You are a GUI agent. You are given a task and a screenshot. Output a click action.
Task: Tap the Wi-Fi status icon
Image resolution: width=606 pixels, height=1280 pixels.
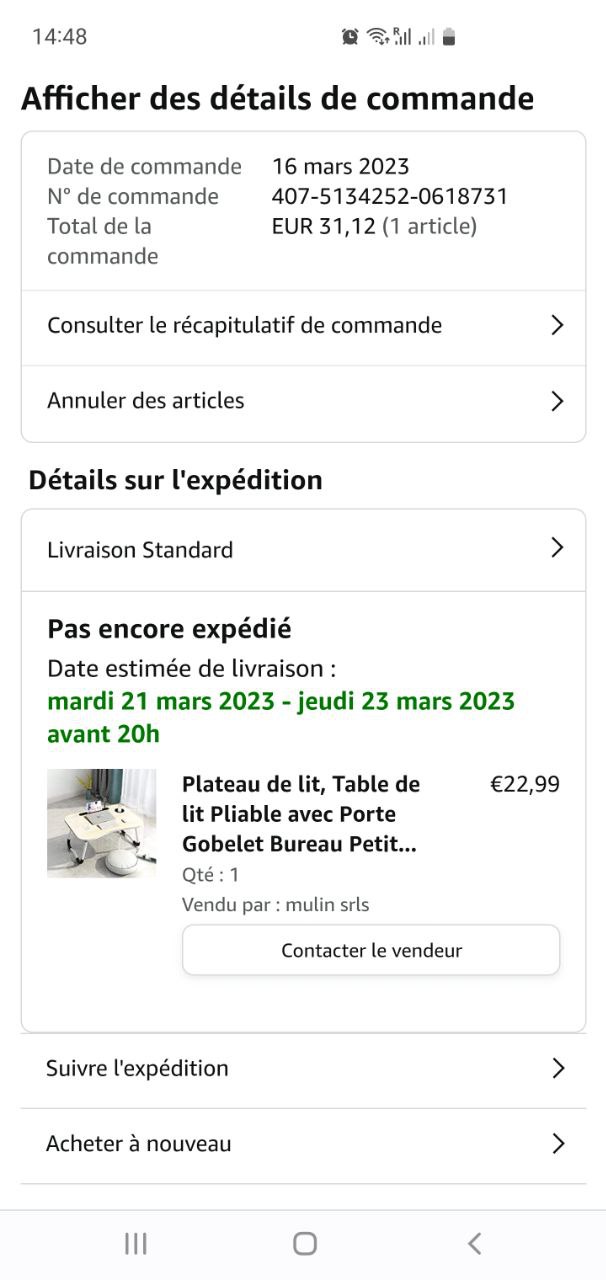(377, 37)
